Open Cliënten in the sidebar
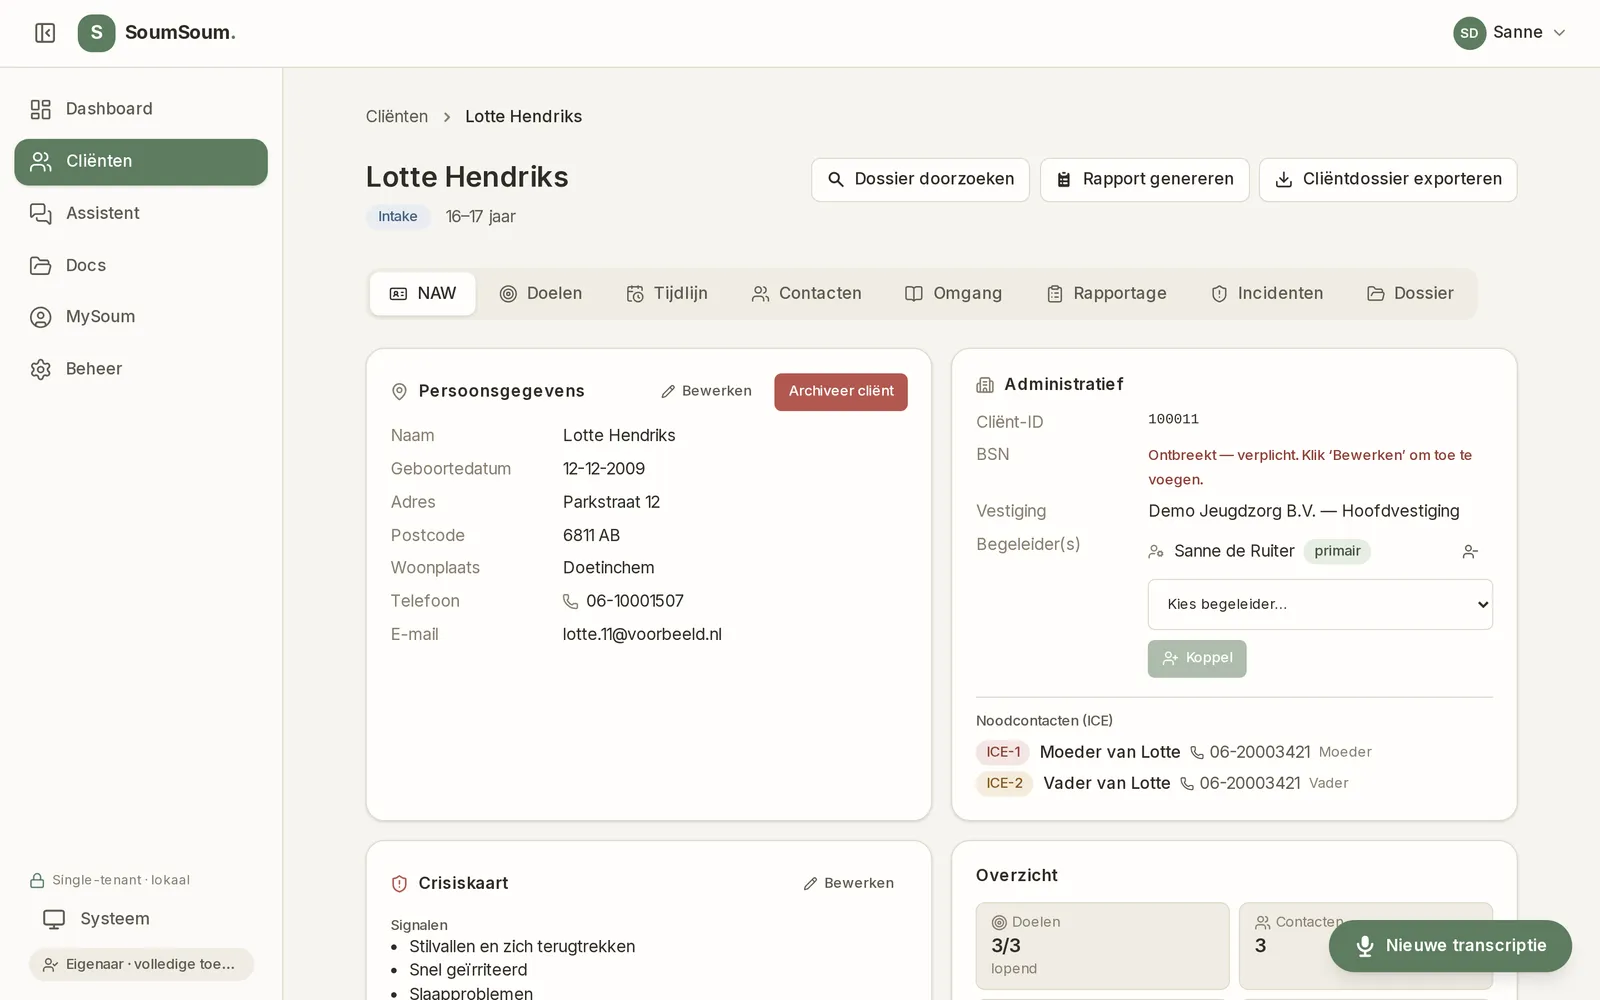The height and width of the screenshot is (1000, 1600). 141,162
